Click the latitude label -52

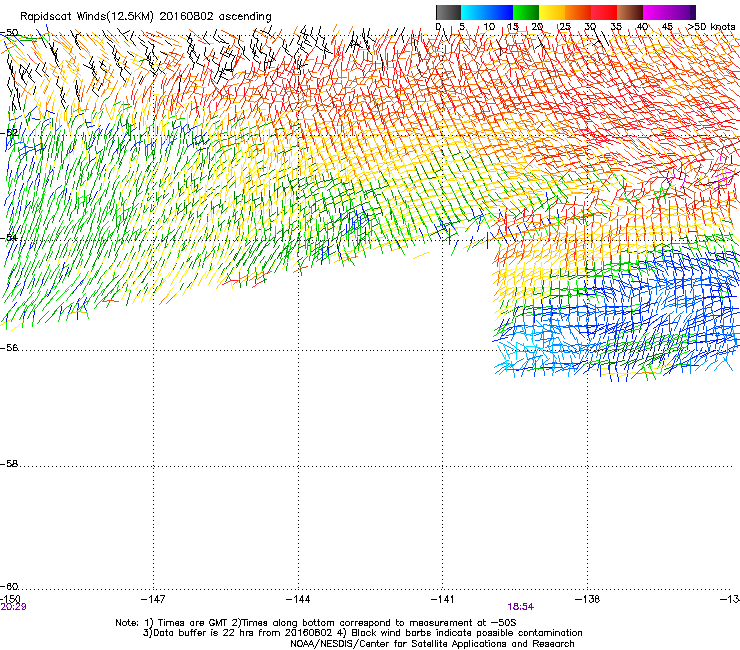pos(9,132)
